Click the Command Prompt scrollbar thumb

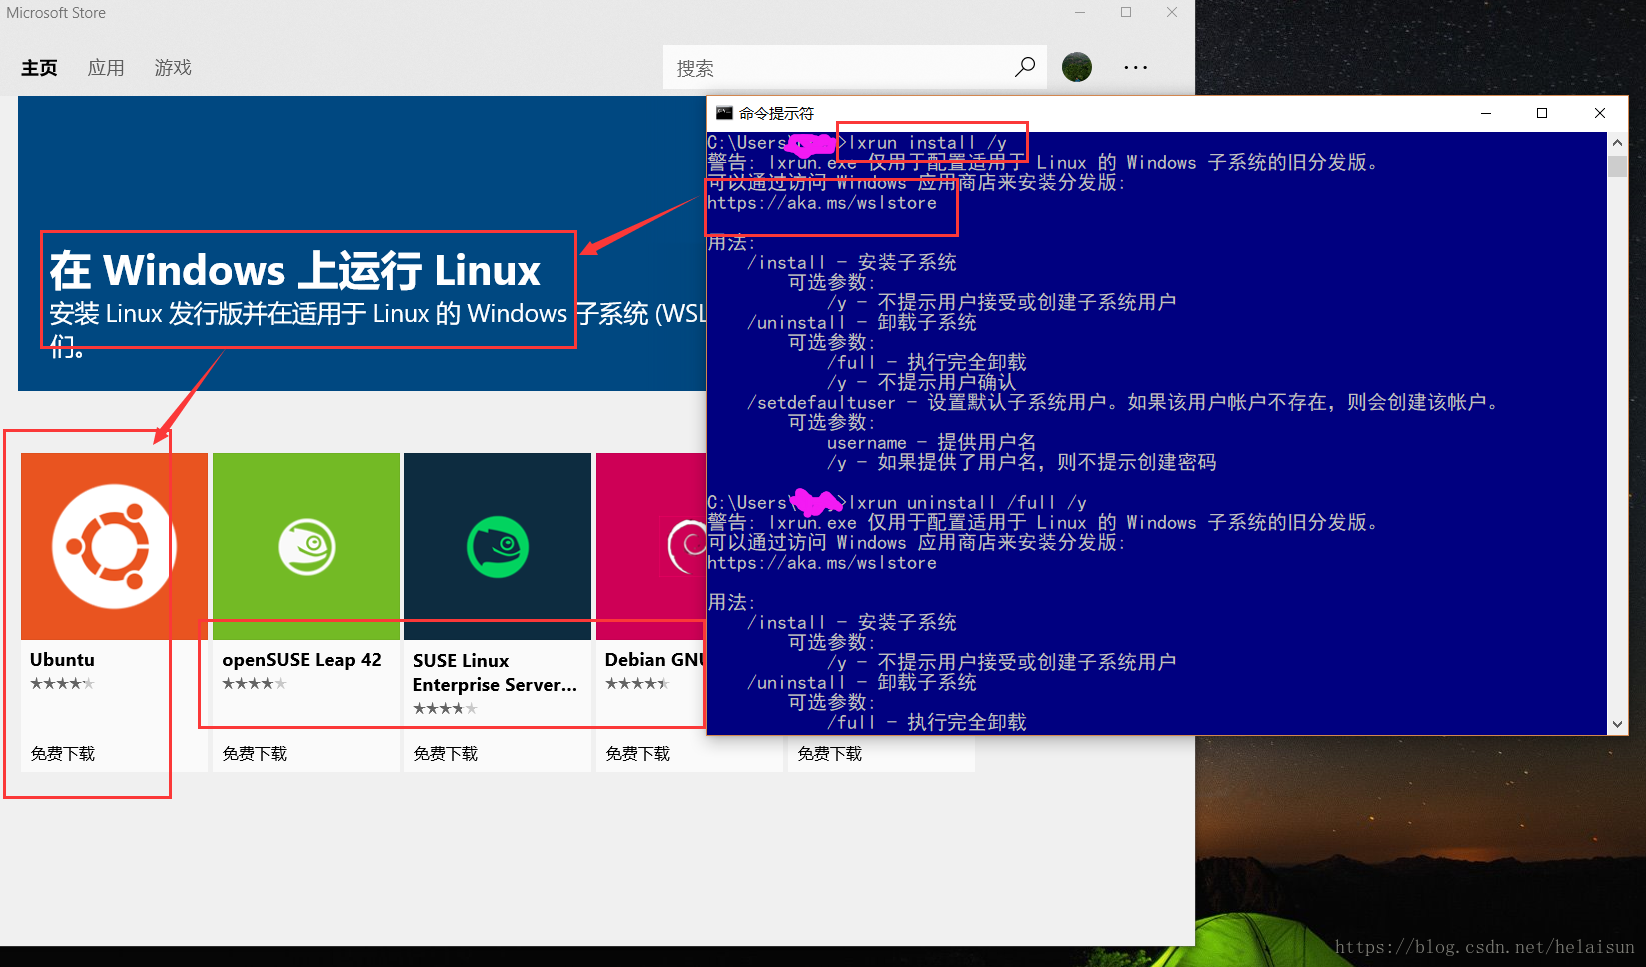pos(1618,165)
